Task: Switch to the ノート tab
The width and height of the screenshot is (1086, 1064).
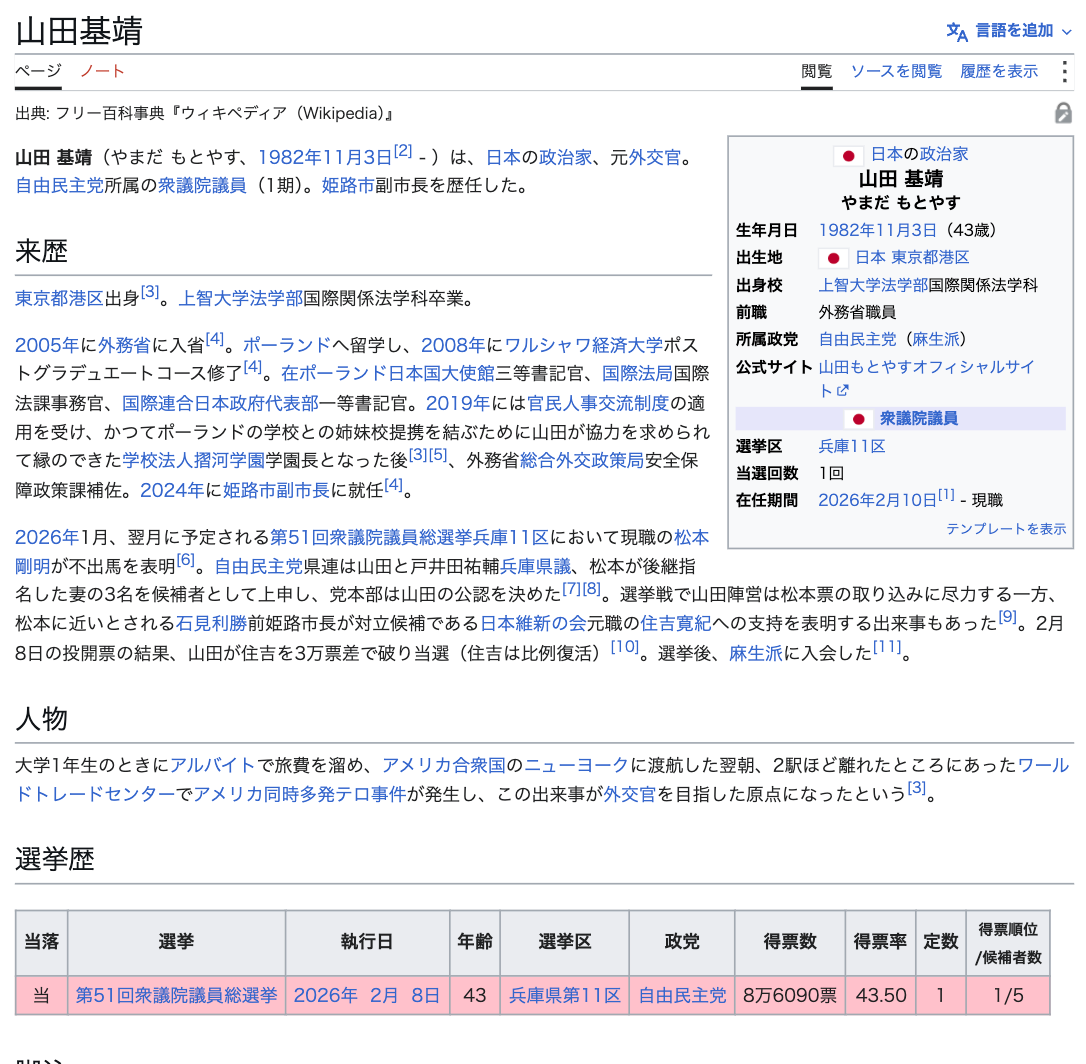Action: click(x=102, y=71)
